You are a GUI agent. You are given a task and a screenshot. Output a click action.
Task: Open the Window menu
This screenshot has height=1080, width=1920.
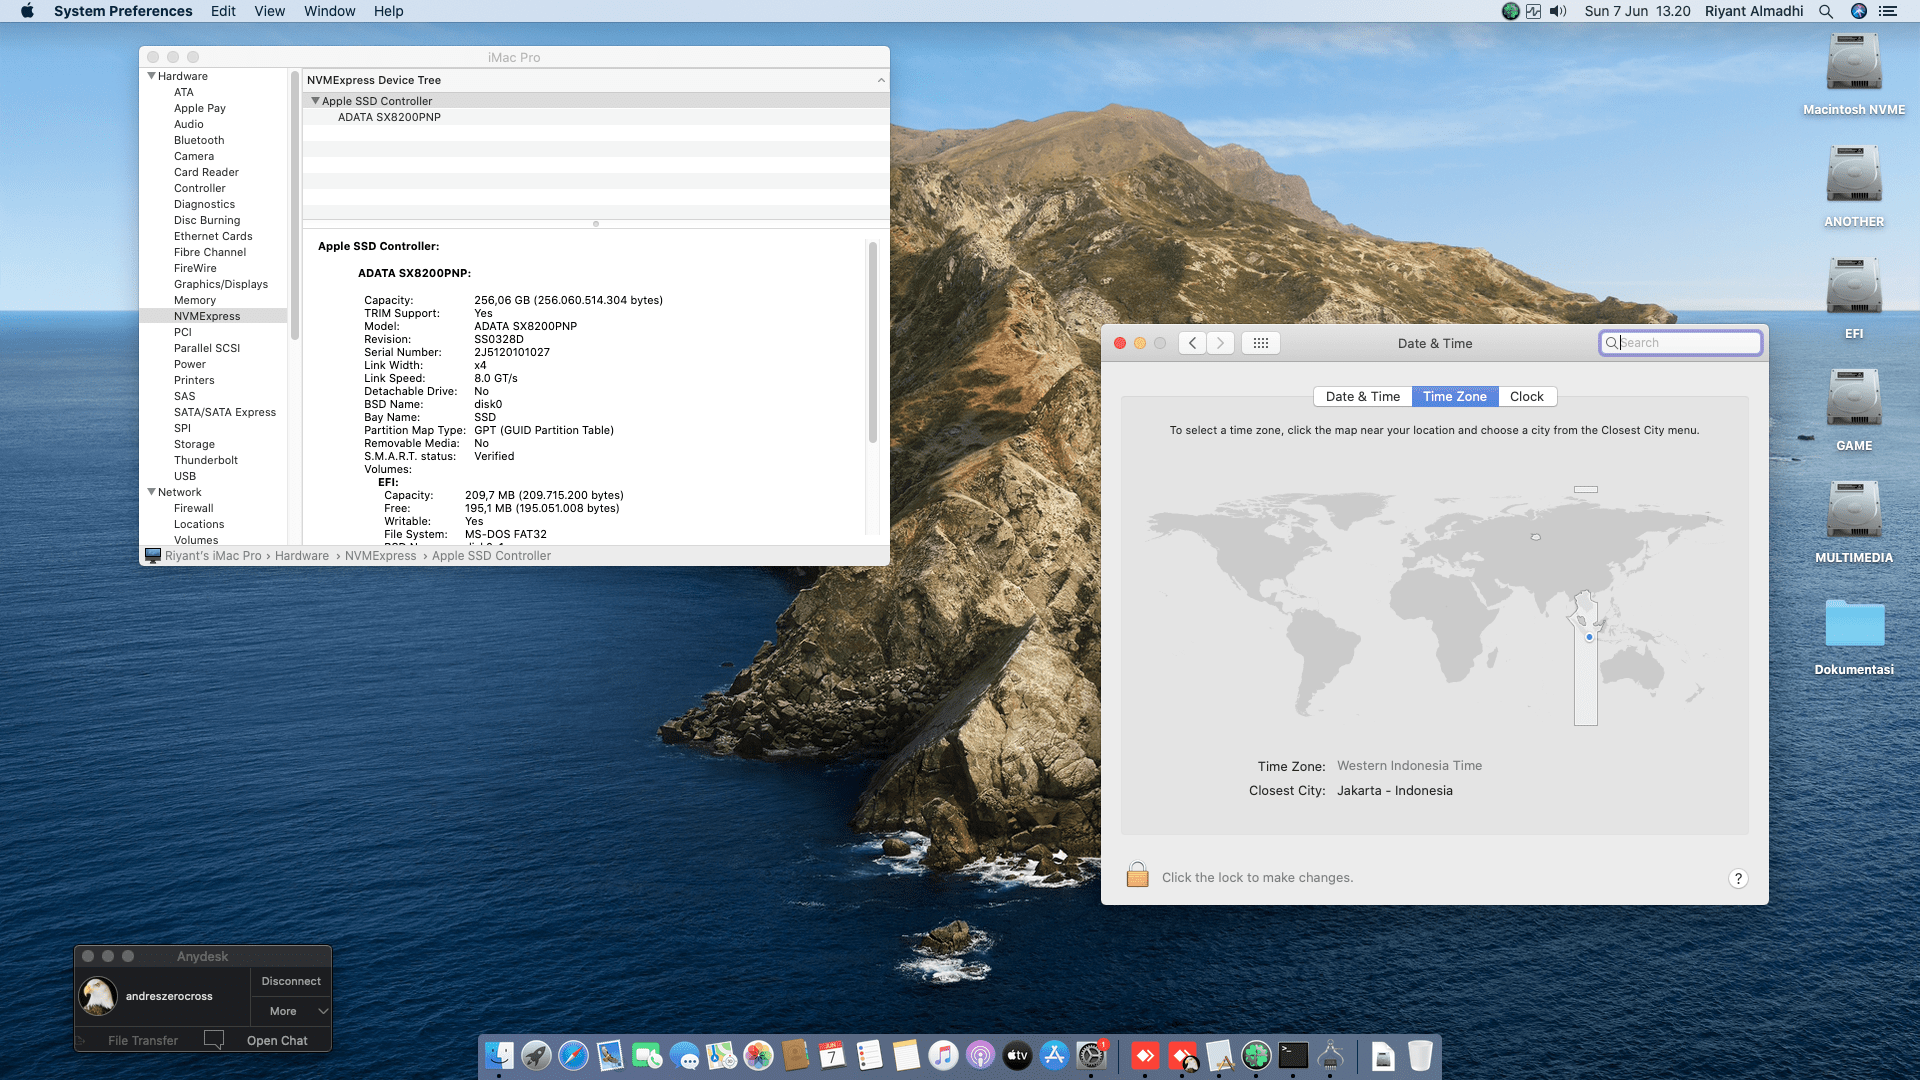point(330,11)
